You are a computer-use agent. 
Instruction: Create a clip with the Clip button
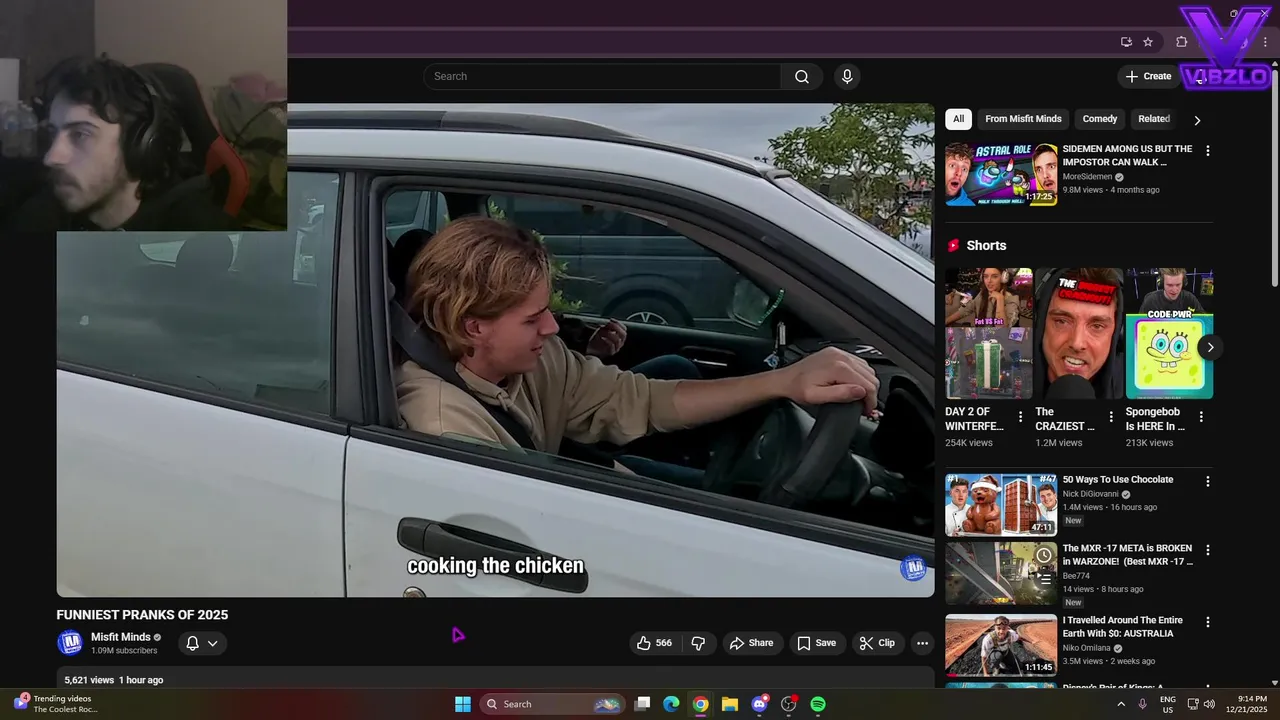point(878,643)
